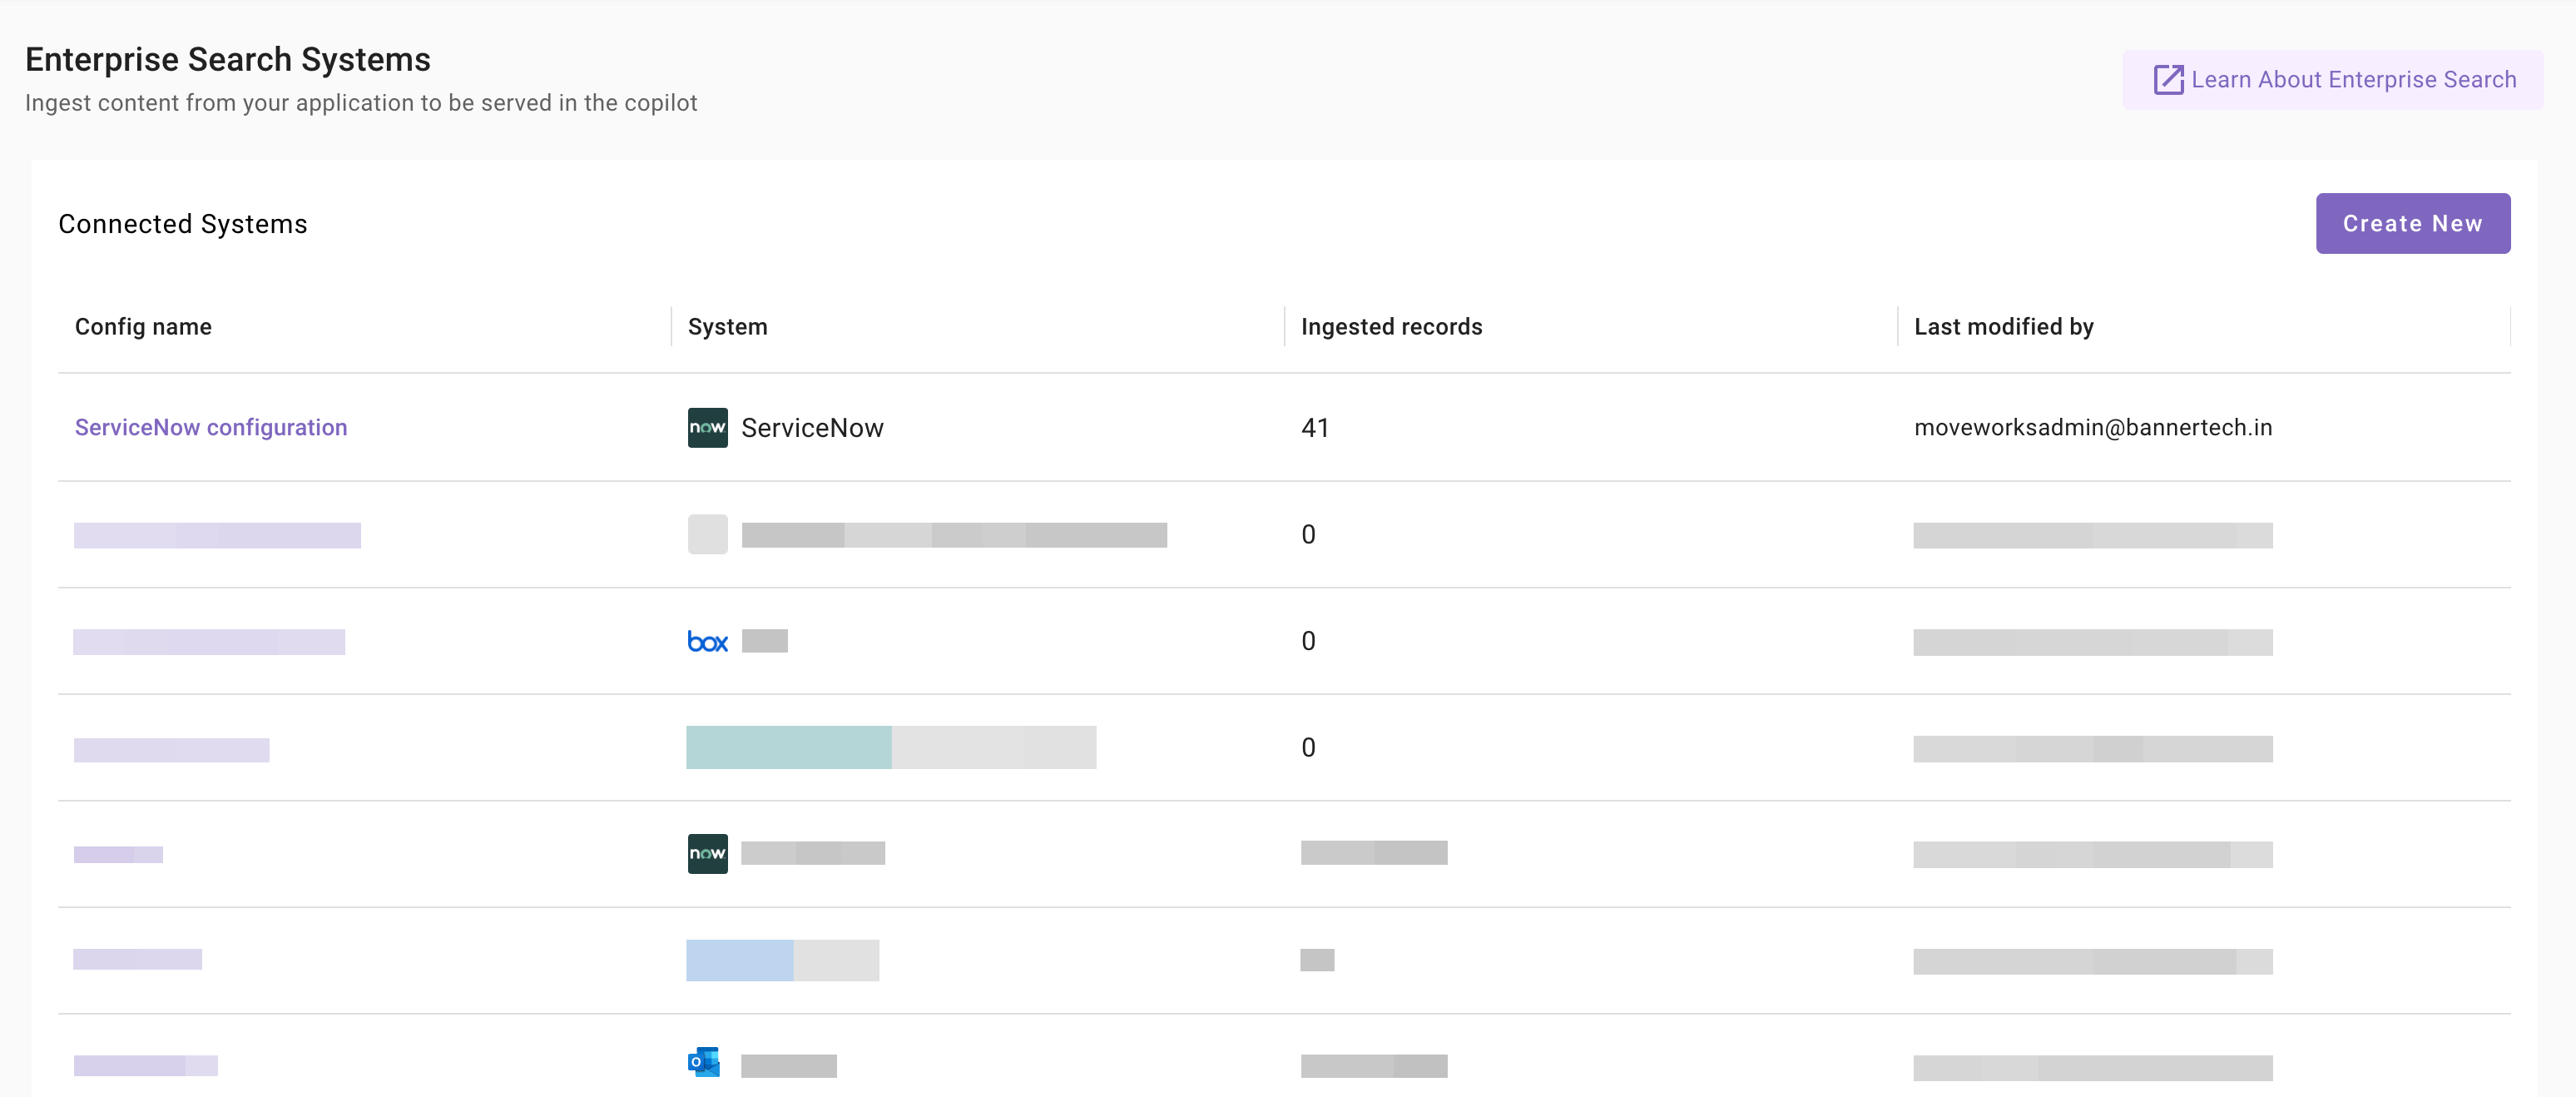Sort by Ingested records column header
The image size is (2576, 1097).
click(1391, 327)
